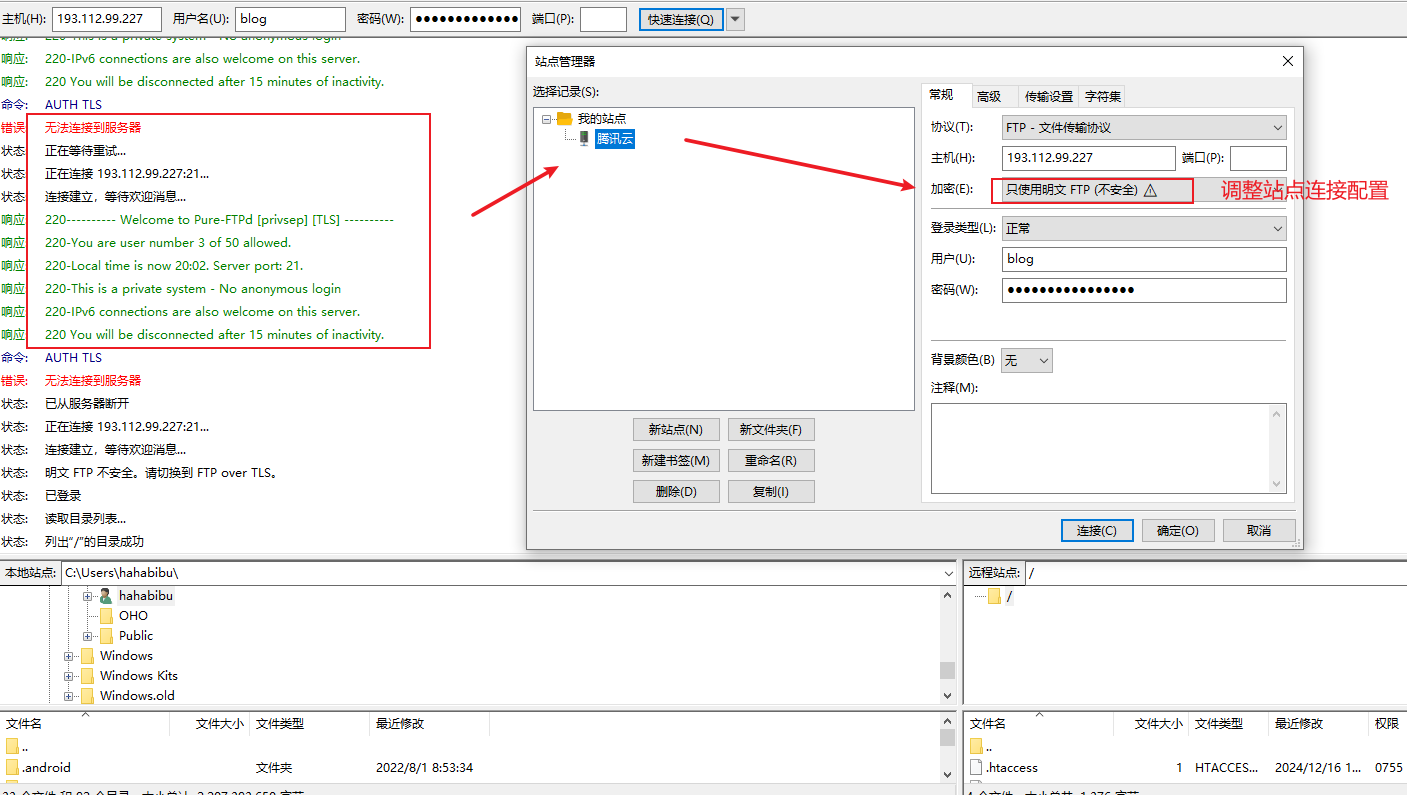
Task: Switch to the 高级 tab
Action: point(989,96)
